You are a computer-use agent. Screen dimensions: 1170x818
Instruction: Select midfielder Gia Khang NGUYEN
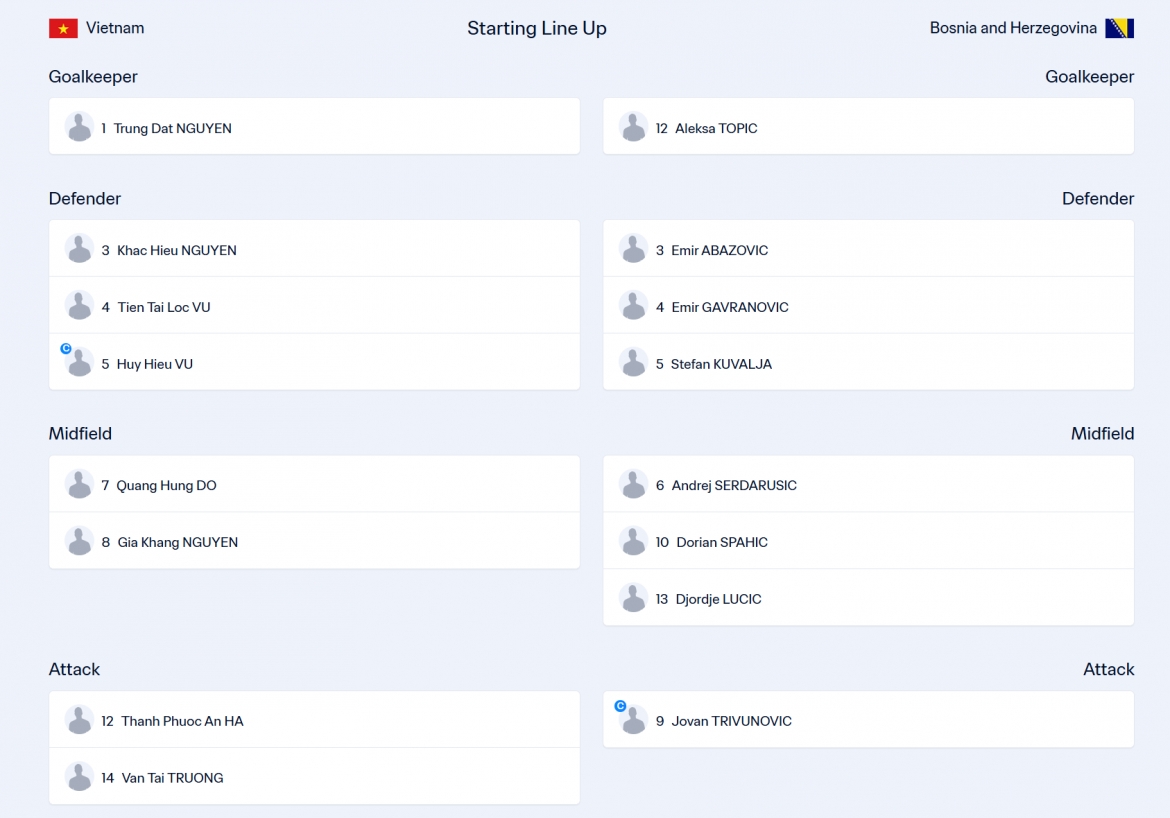(x=314, y=540)
